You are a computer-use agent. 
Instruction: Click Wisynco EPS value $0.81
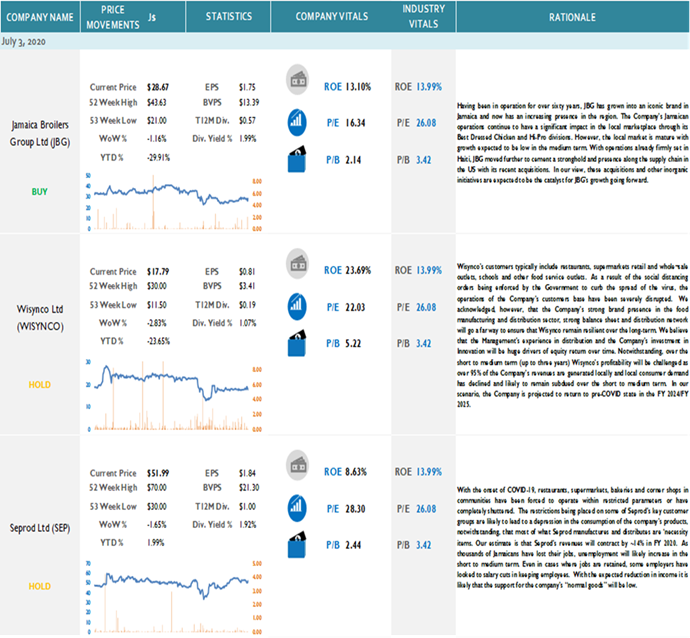tap(247, 271)
